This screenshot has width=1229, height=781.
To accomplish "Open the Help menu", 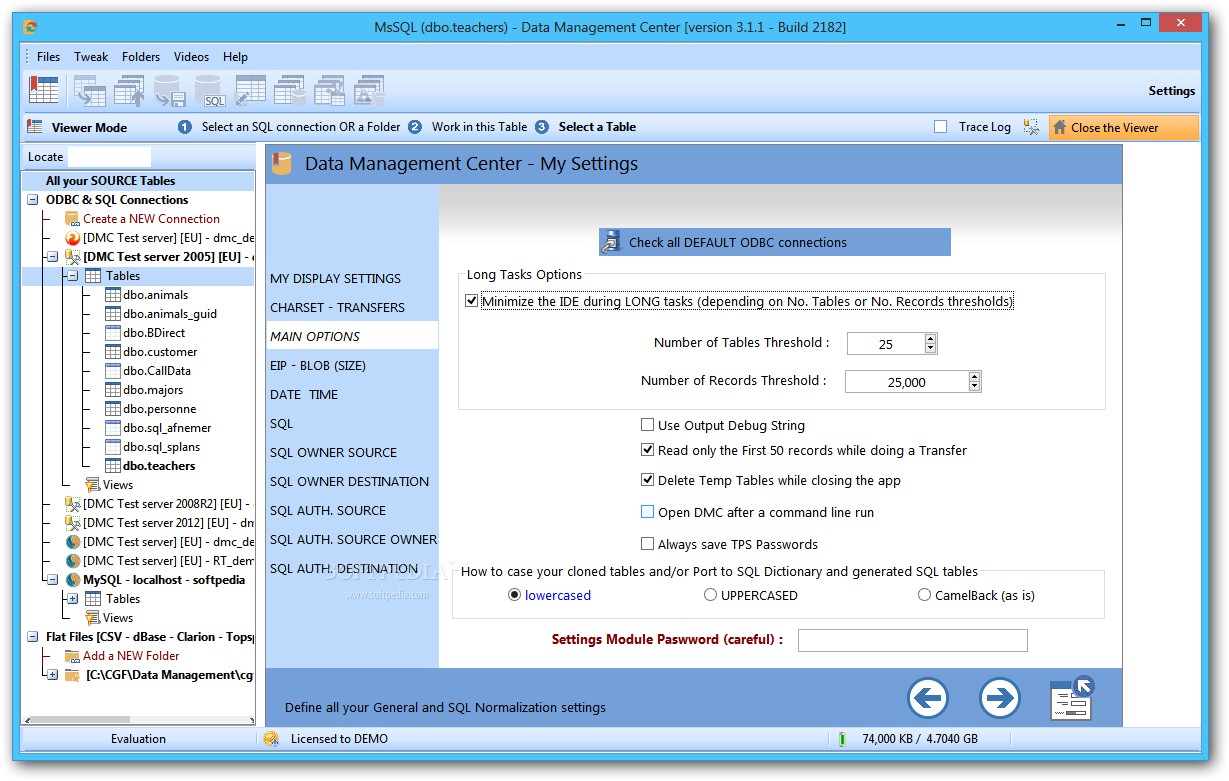I will click(235, 57).
